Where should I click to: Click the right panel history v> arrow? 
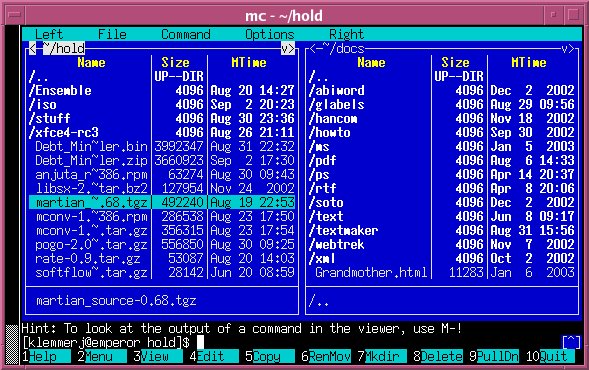(x=568, y=48)
